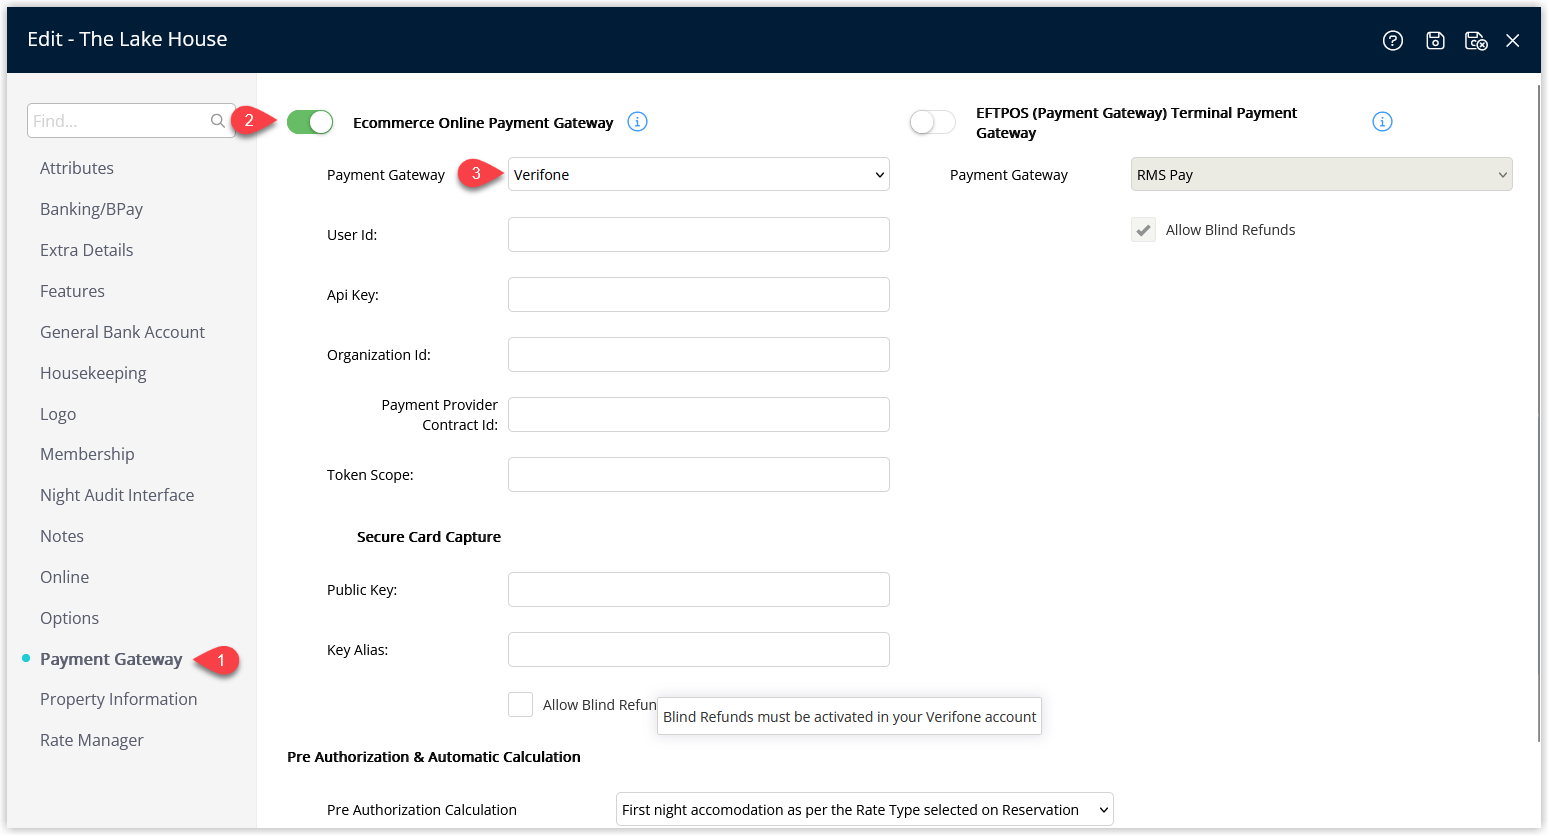1549x836 pixels.
Task: Tick the unchecked Allow Blind Refunds box under Key Alias
Action: tap(520, 705)
